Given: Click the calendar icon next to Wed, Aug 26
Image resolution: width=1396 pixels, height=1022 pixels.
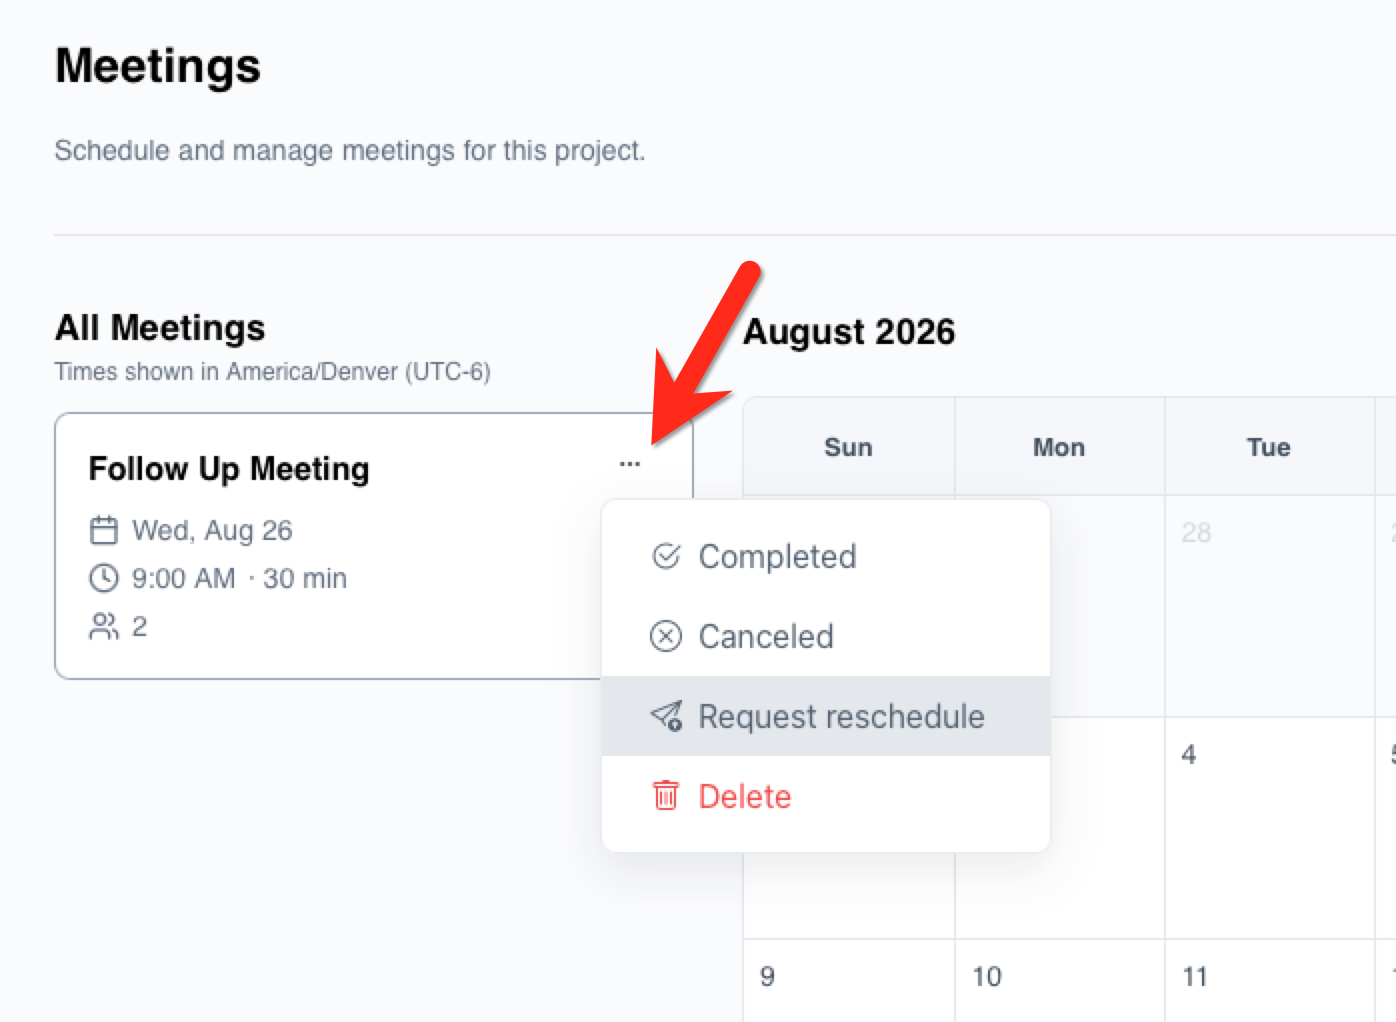Looking at the screenshot, I should tap(104, 530).
